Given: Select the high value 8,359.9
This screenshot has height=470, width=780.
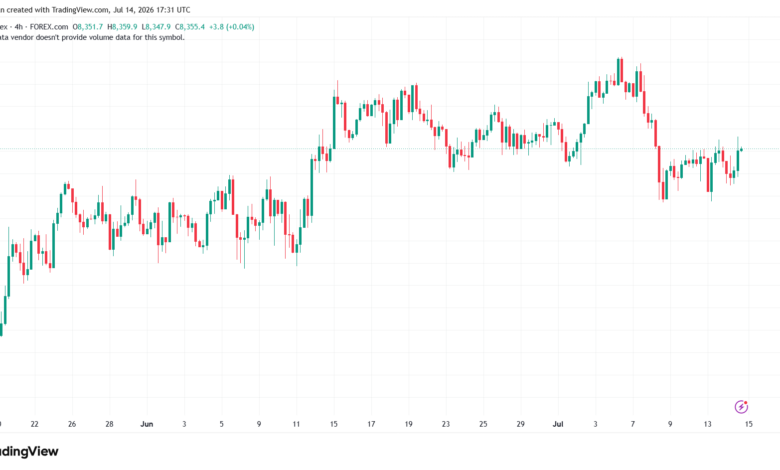Looking at the screenshot, I should coord(122,27).
